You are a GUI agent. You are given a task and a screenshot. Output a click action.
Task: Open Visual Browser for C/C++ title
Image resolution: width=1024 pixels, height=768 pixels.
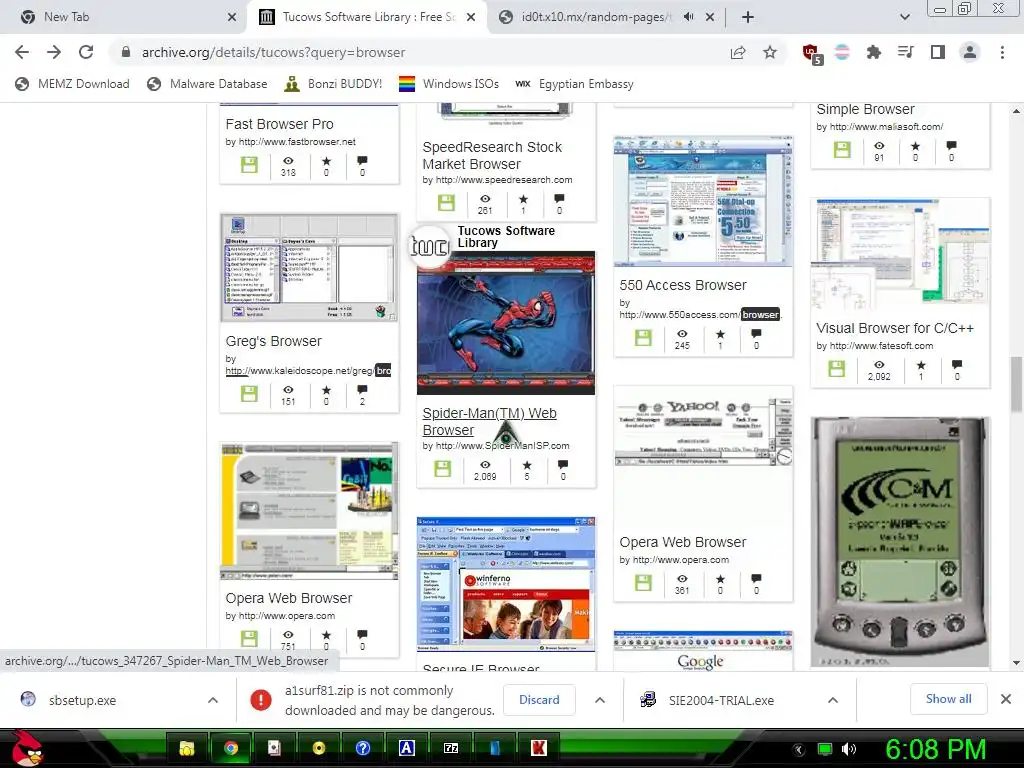coord(895,328)
